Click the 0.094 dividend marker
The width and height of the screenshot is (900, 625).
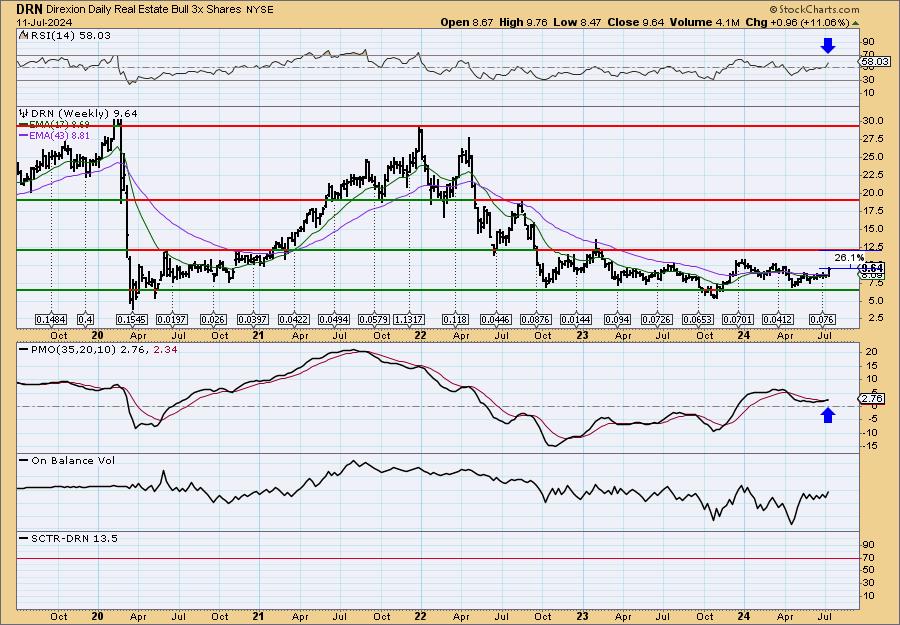coord(618,319)
